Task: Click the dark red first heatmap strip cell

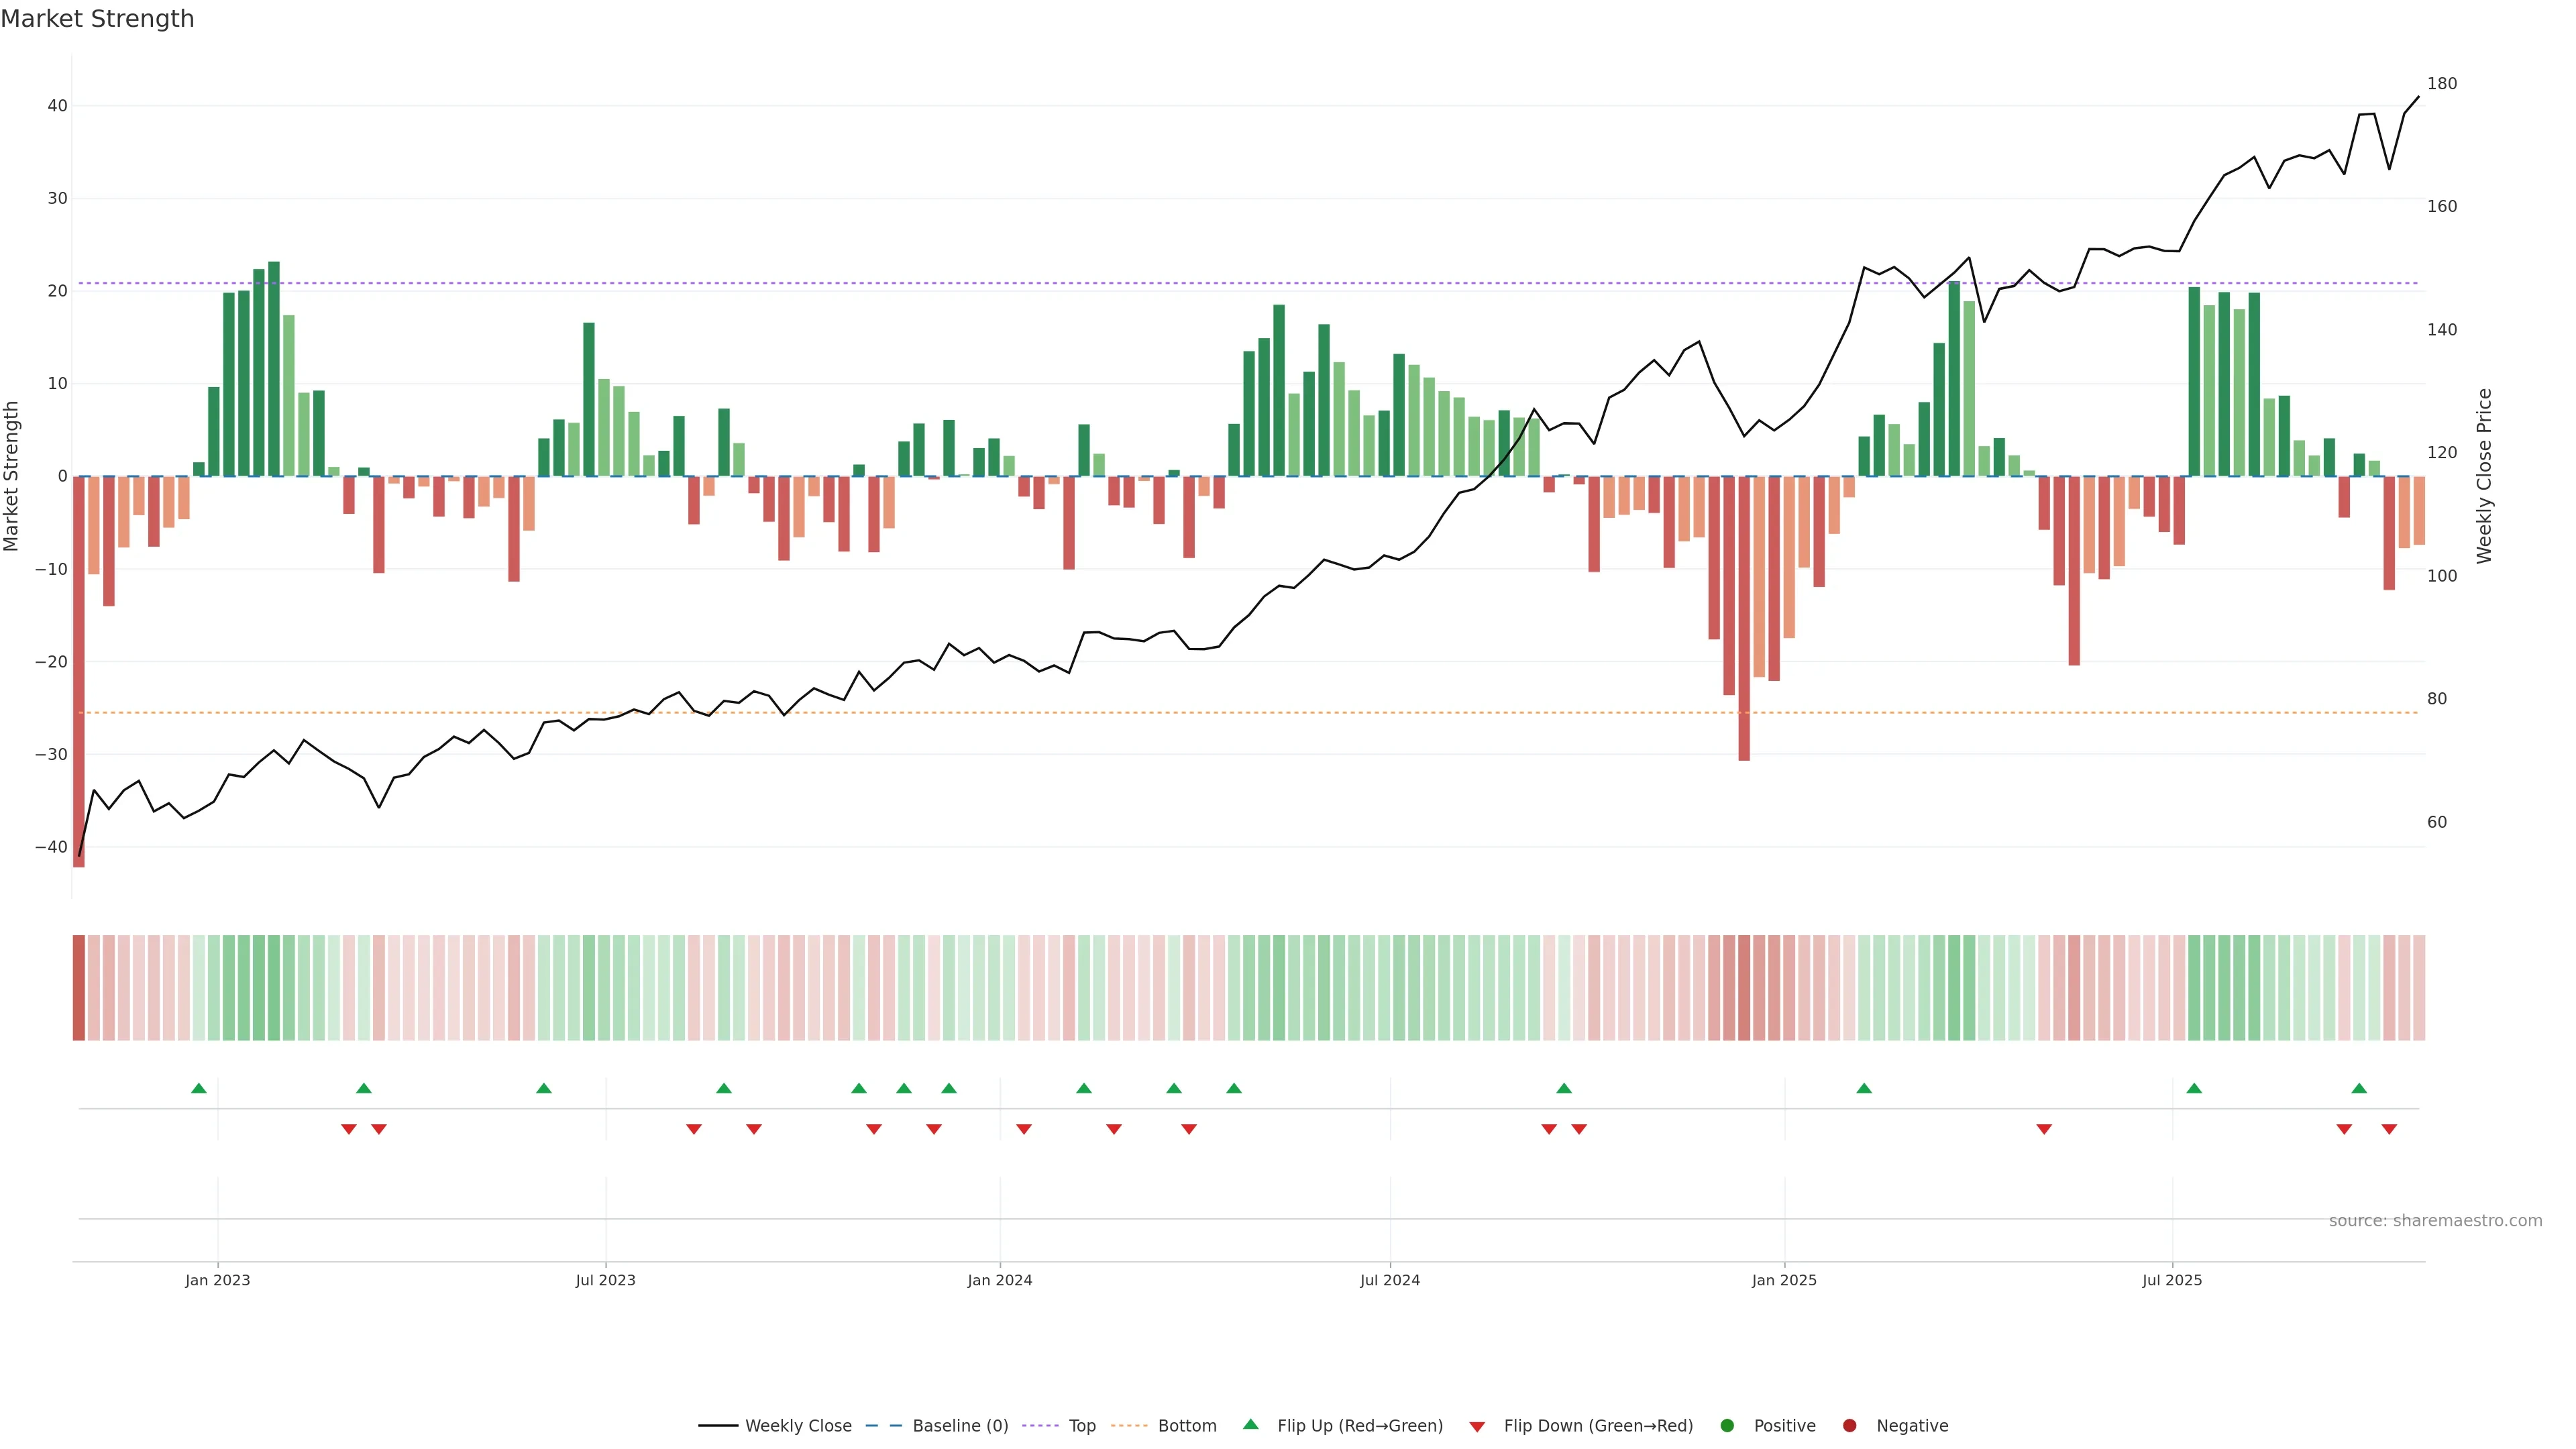Action: pos(79,987)
